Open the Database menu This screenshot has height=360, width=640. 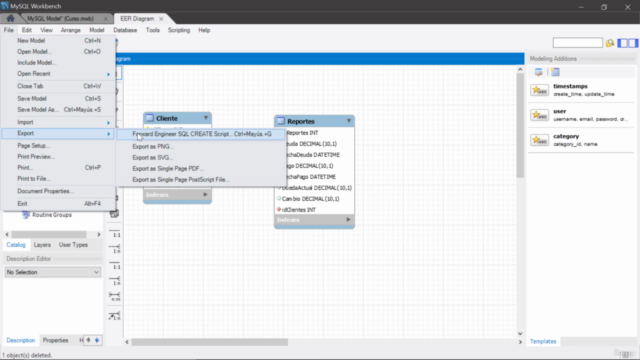[125, 30]
